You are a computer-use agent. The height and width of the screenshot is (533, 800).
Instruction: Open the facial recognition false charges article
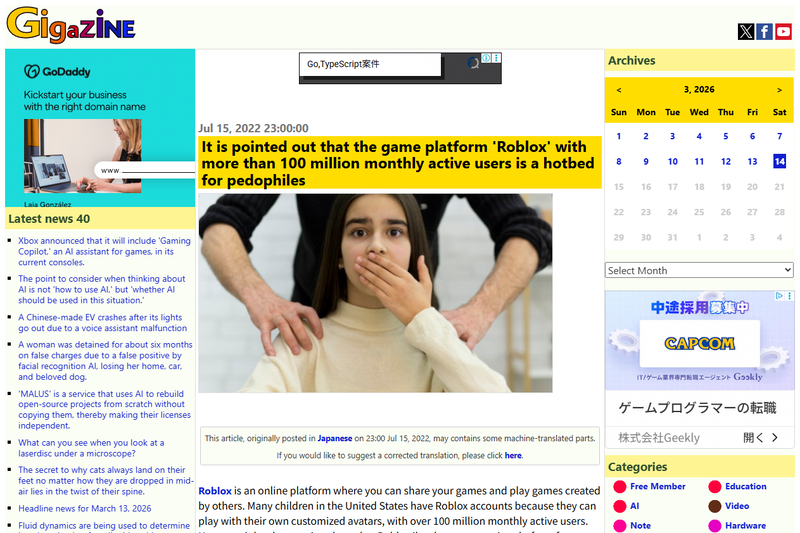point(105,361)
